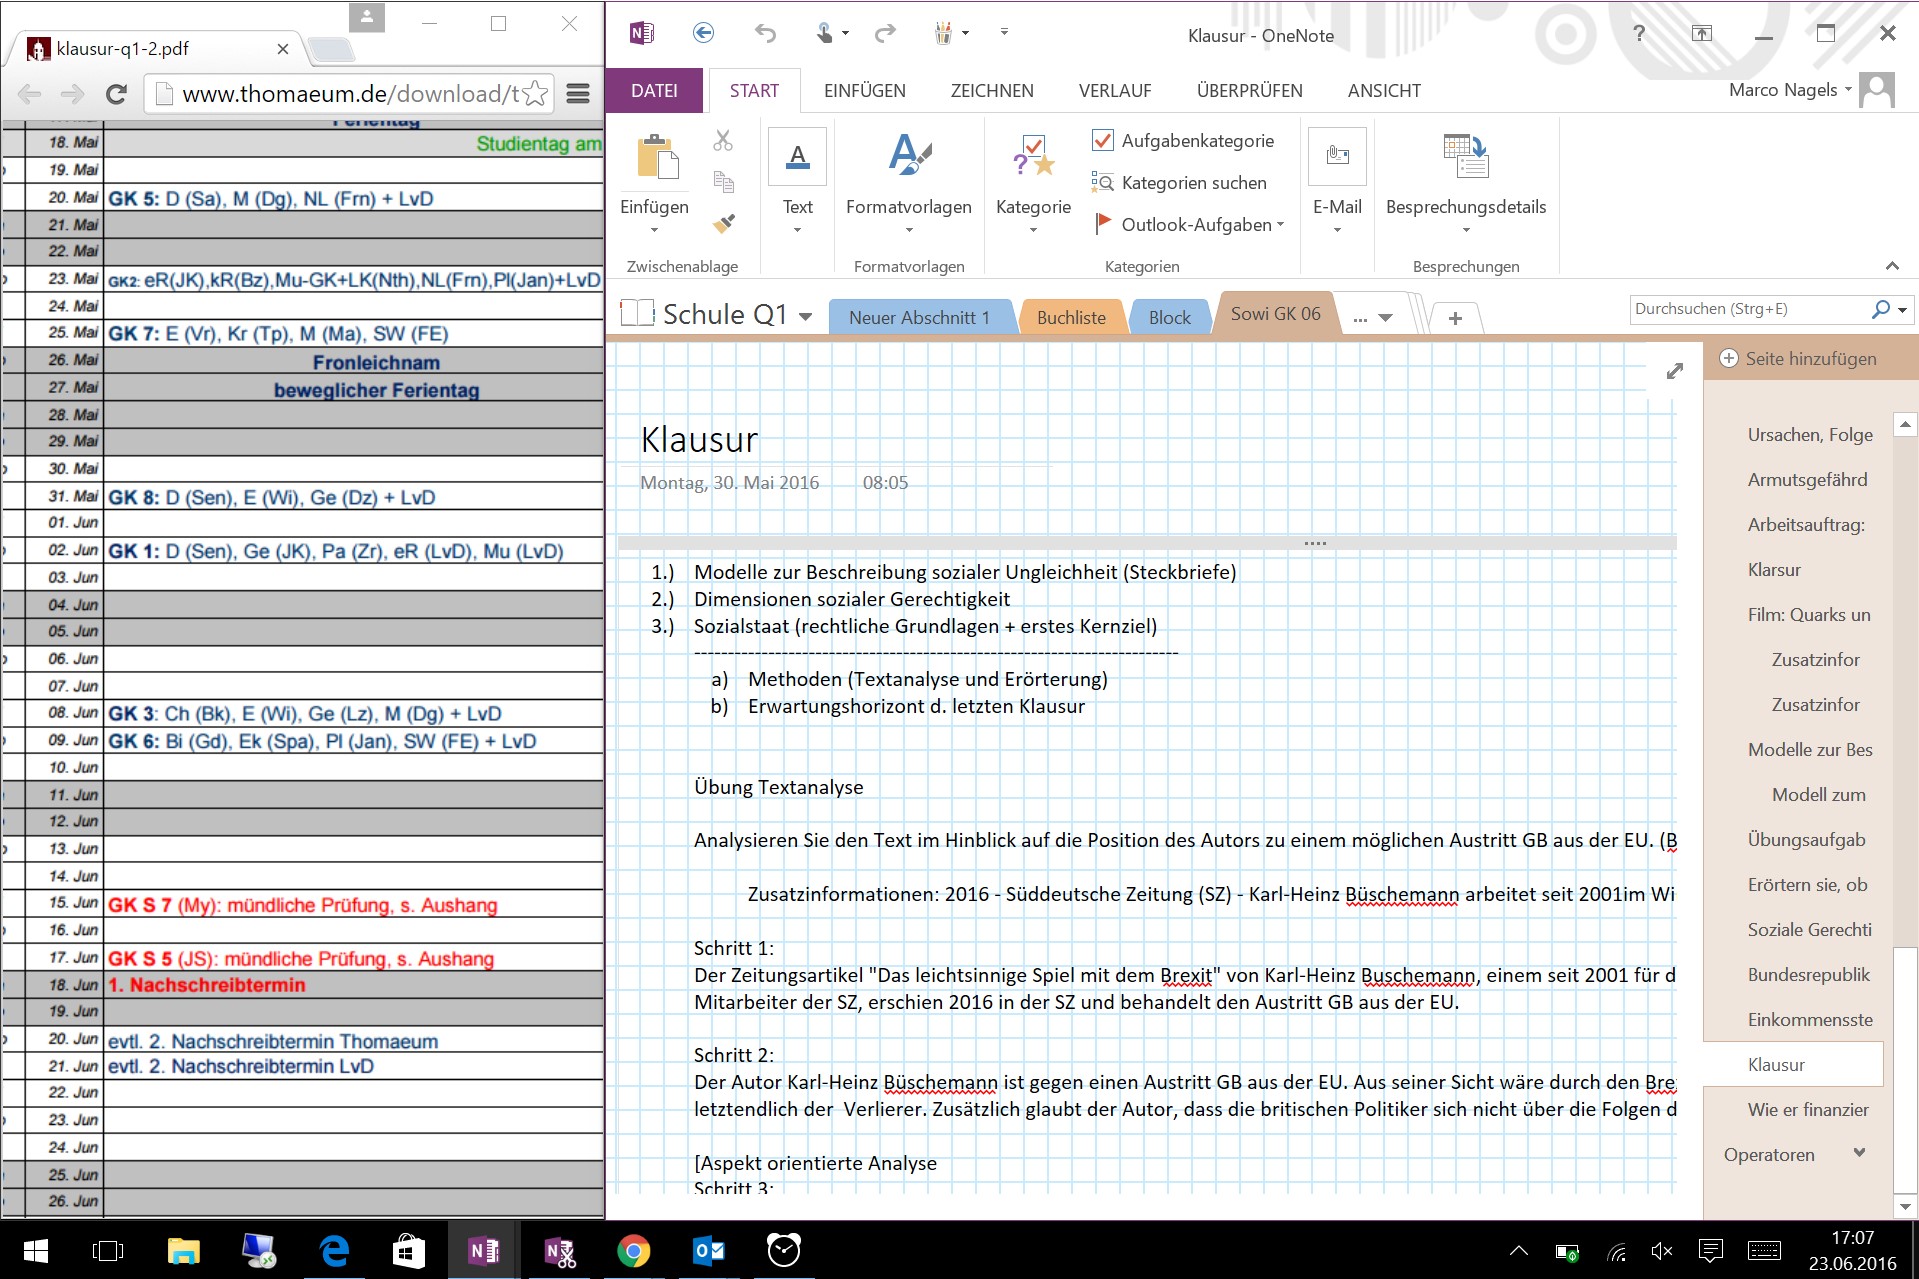1919x1279 pixels.
Task: Click the OneNote back arrow icon
Action: (x=703, y=33)
